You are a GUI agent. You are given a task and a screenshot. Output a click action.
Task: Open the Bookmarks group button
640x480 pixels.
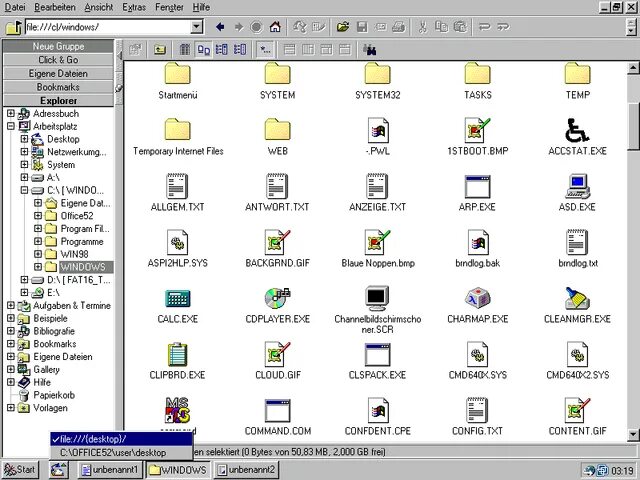point(58,87)
